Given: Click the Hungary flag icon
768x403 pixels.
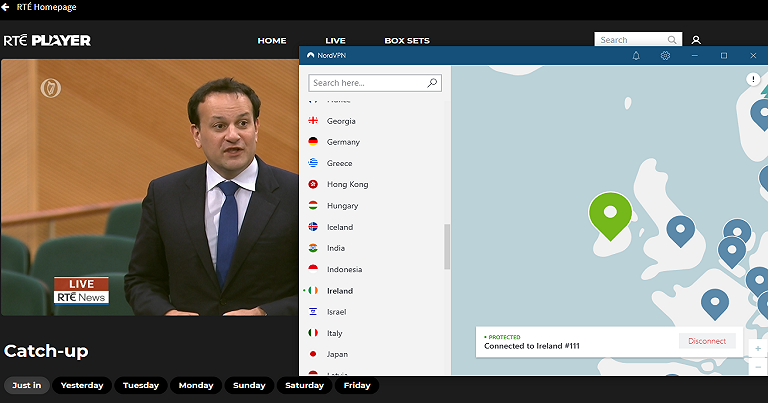Looking at the screenshot, I should click(x=313, y=205).
